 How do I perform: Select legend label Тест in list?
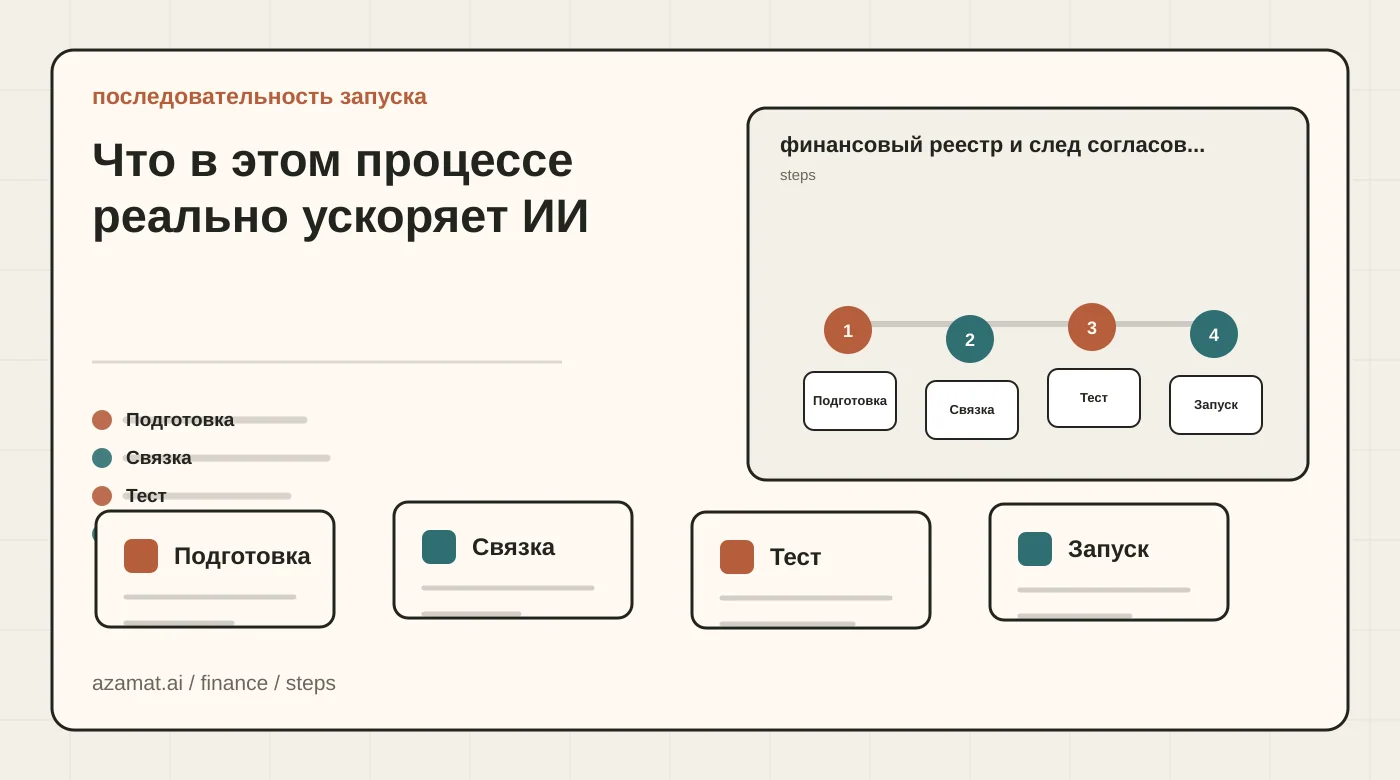coord(146,496)
